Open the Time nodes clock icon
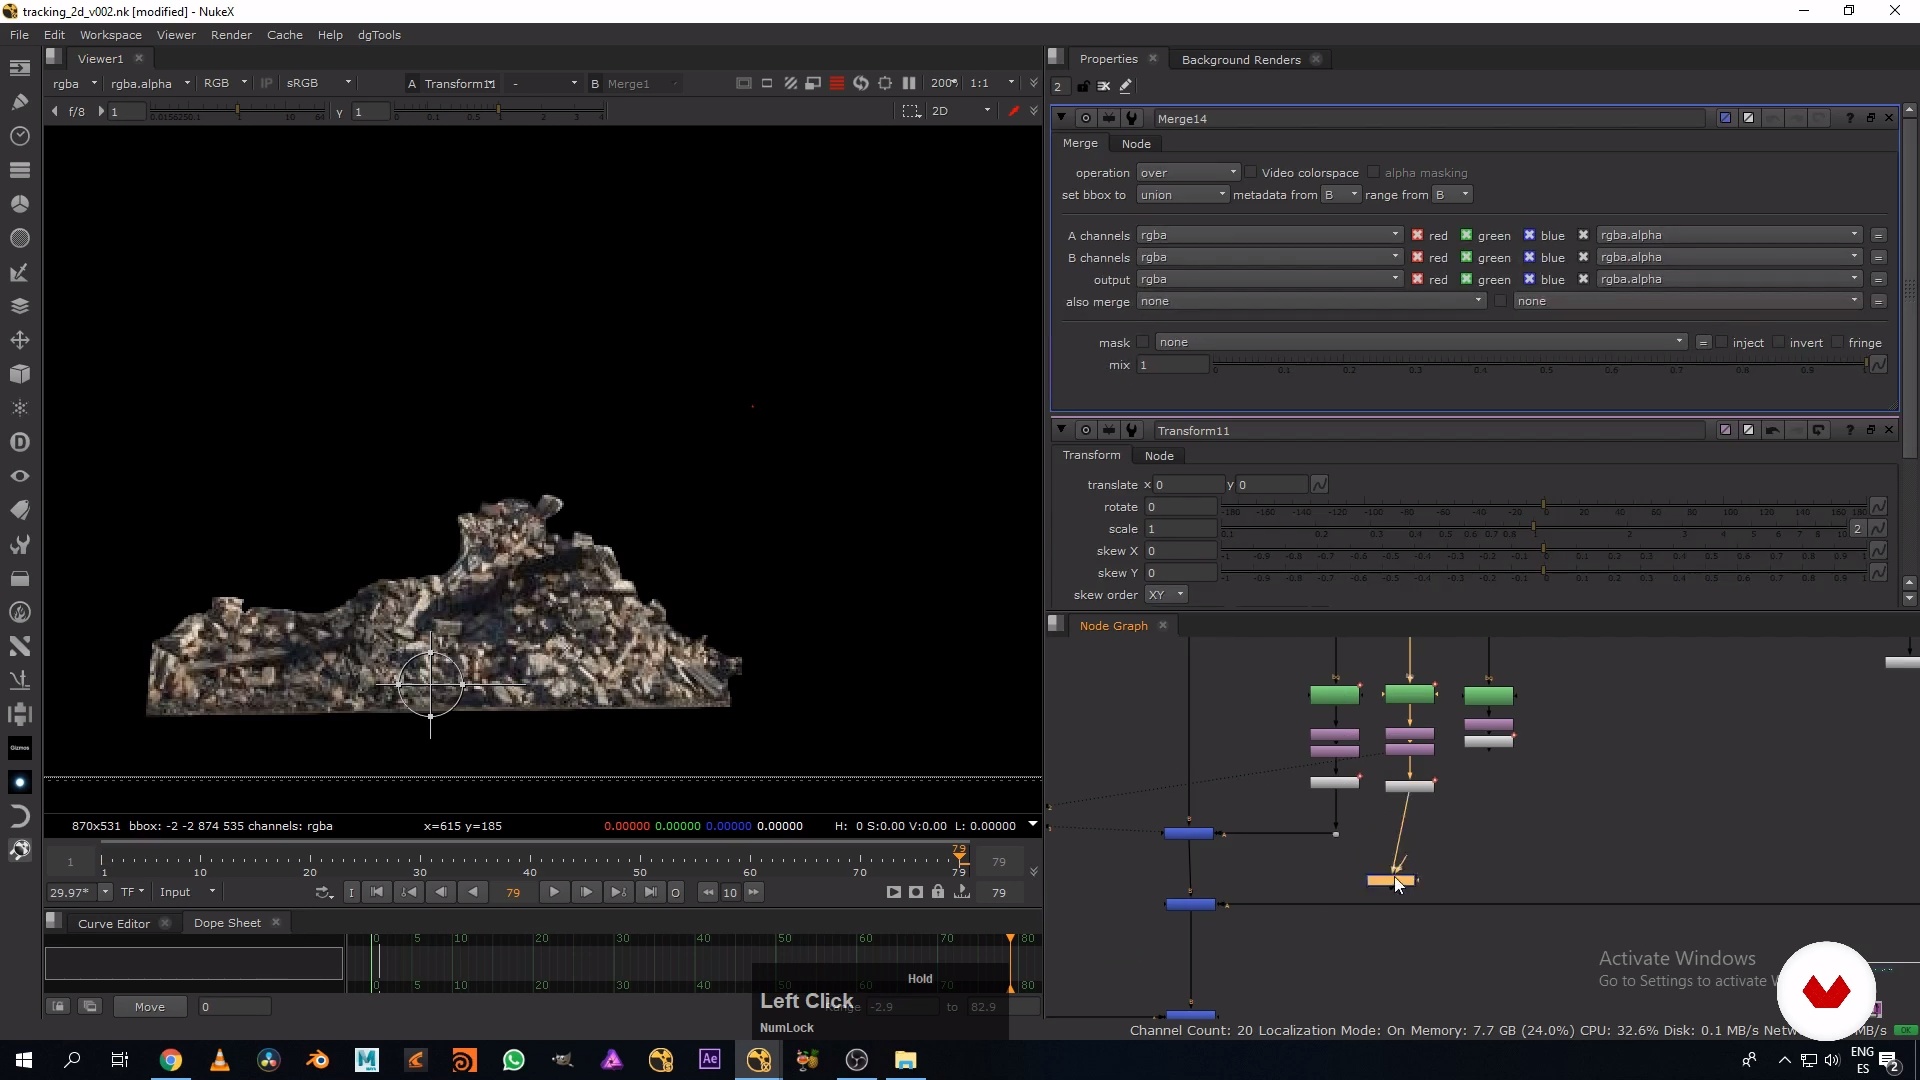This screenshot has height=1080, width=1920. click(19, 135)
